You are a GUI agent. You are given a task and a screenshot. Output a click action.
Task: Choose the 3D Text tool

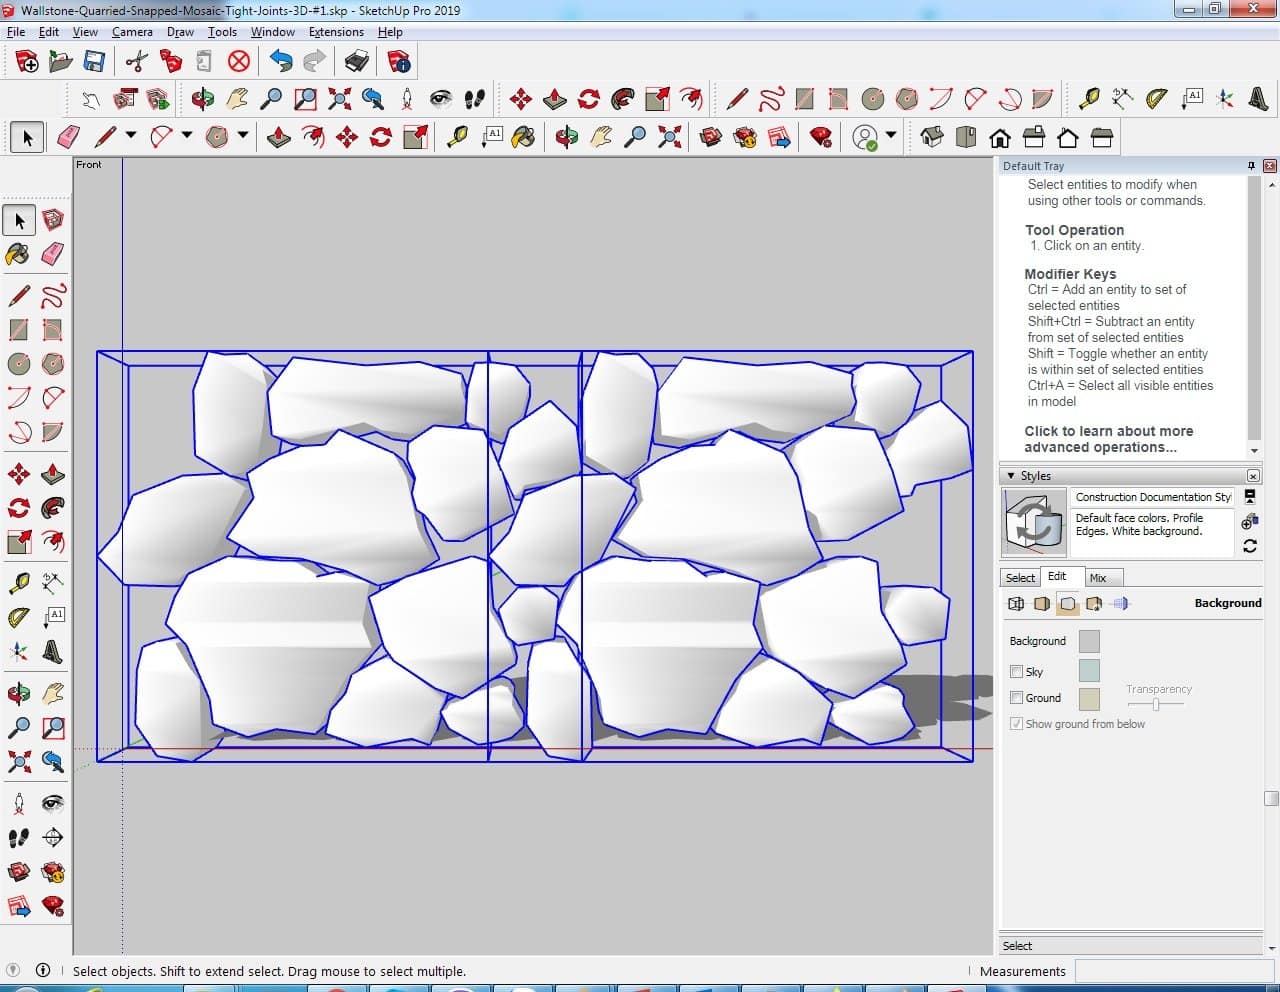(x=1259, y=98)
